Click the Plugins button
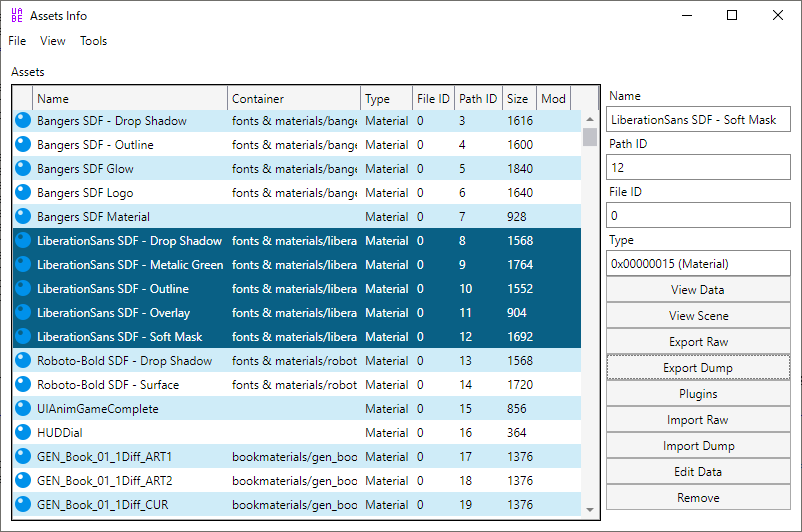Image resolution: width=802 pixels, height=532 pixels. (x=698, y=393)
